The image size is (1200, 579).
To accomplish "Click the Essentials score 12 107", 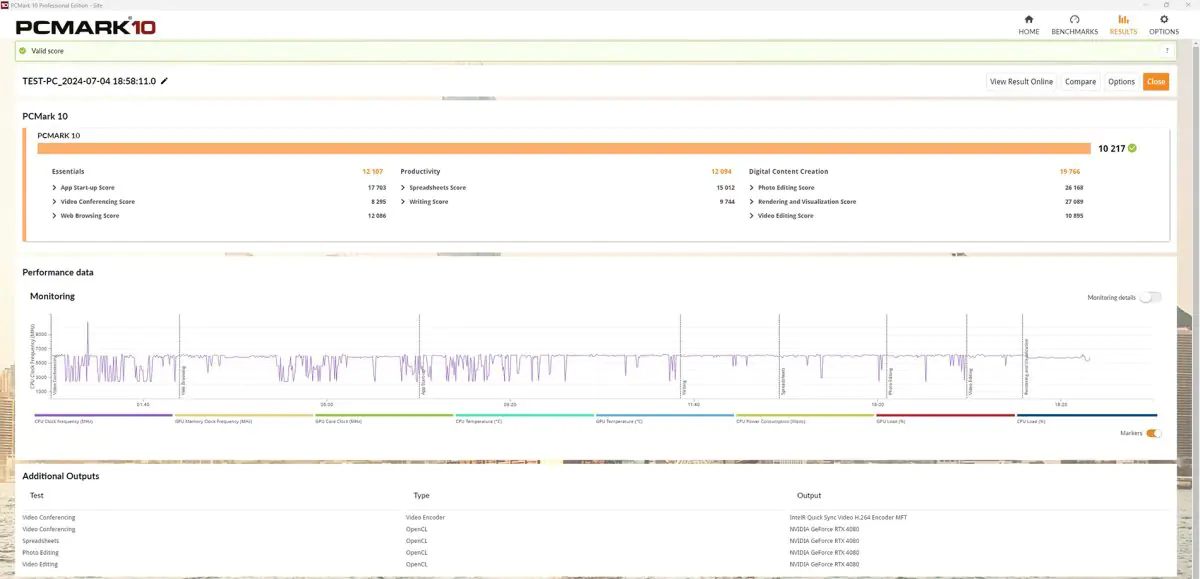I will tap(373, 172).
